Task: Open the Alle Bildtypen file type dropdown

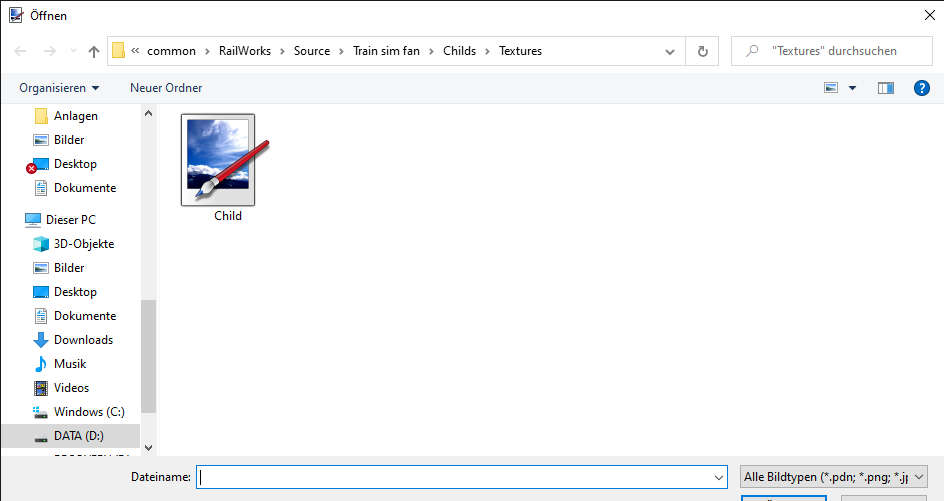Action: coord(834,477)
